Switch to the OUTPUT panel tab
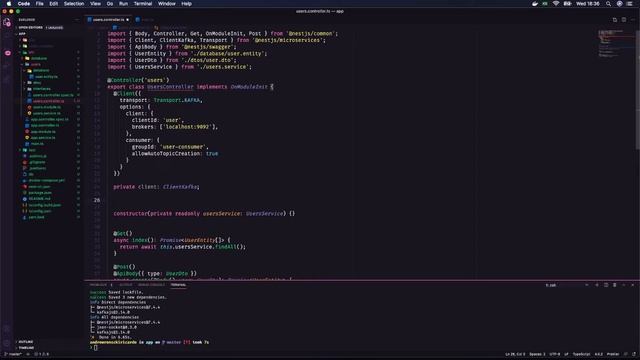Screen dimensions: 640x360 [126, 285]
